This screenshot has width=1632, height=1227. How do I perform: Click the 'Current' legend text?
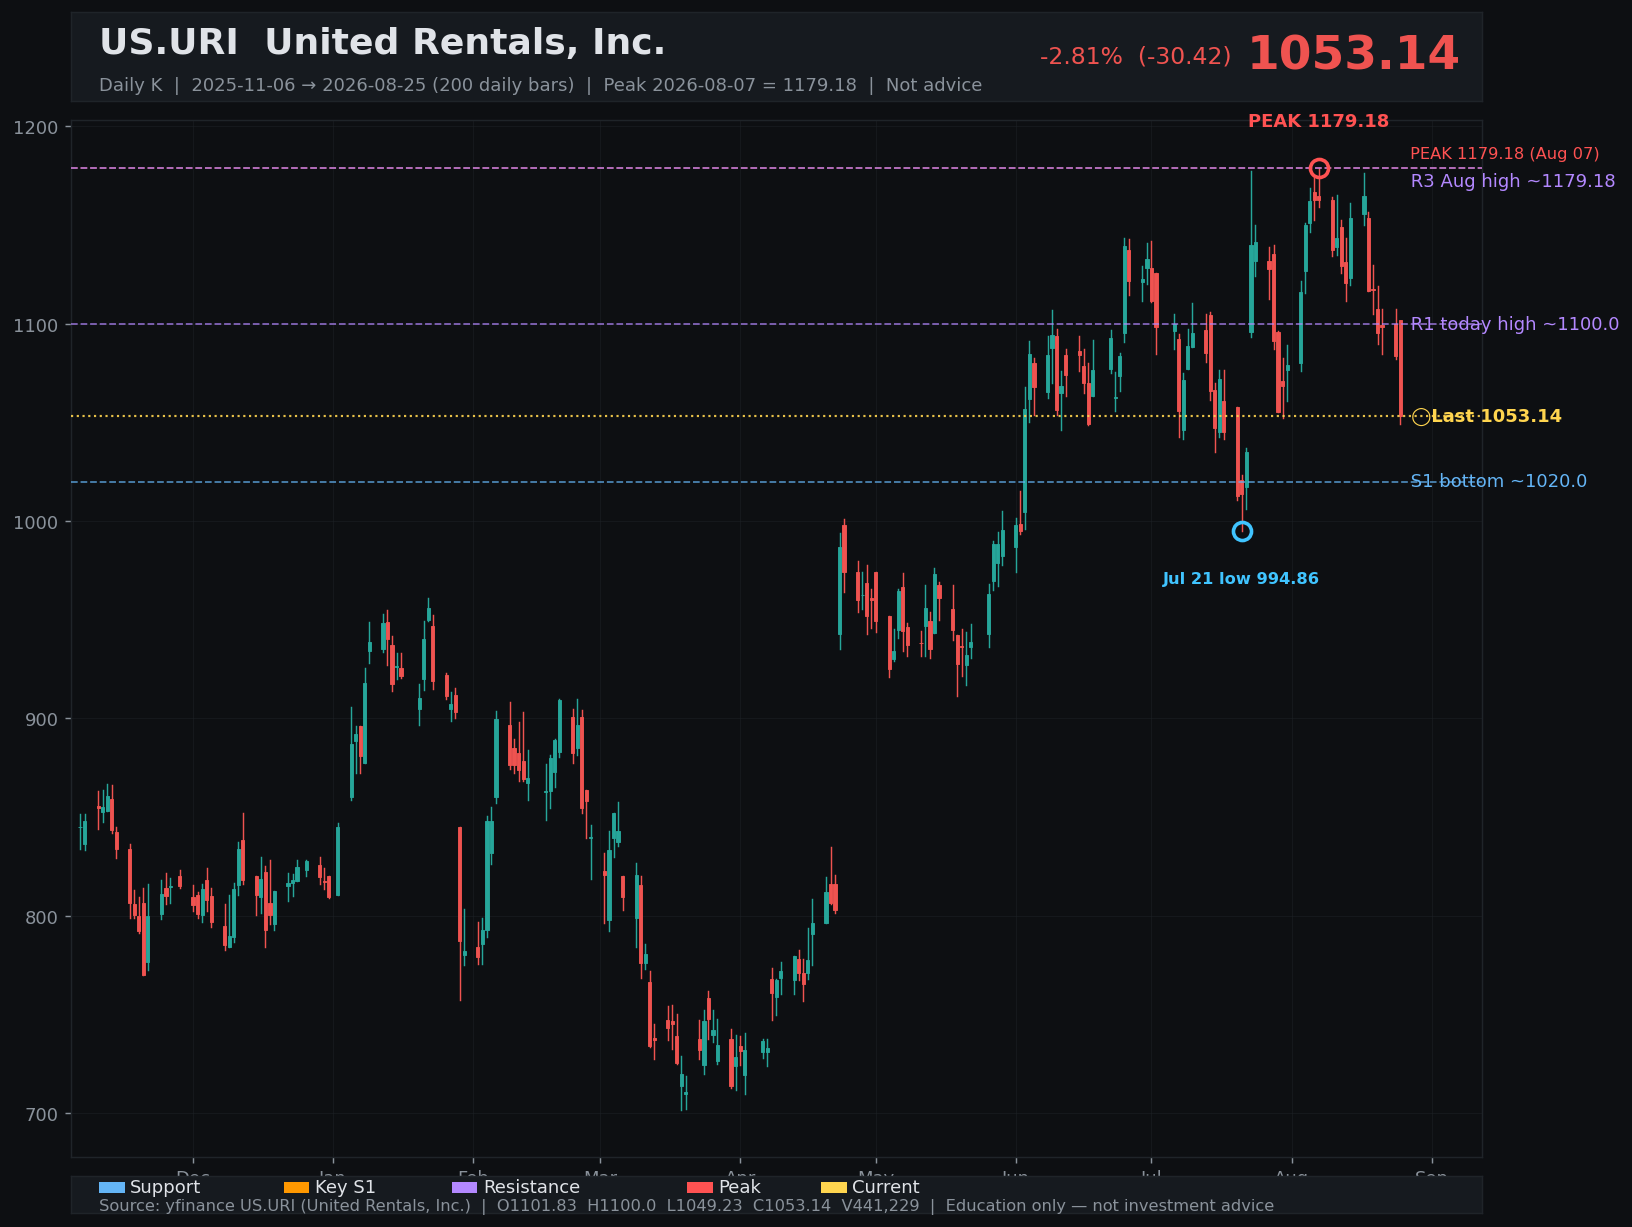[885, 1187]
